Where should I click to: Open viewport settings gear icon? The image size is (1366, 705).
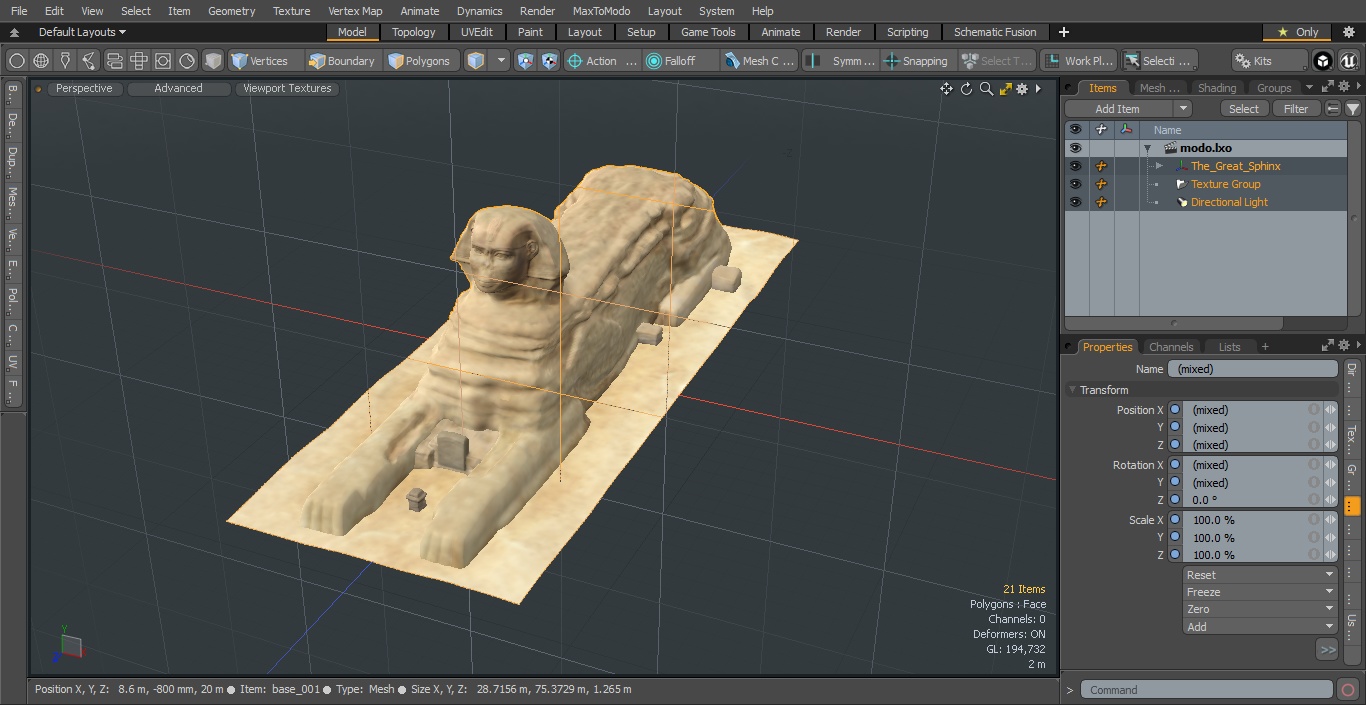[x=1022, y=89]
